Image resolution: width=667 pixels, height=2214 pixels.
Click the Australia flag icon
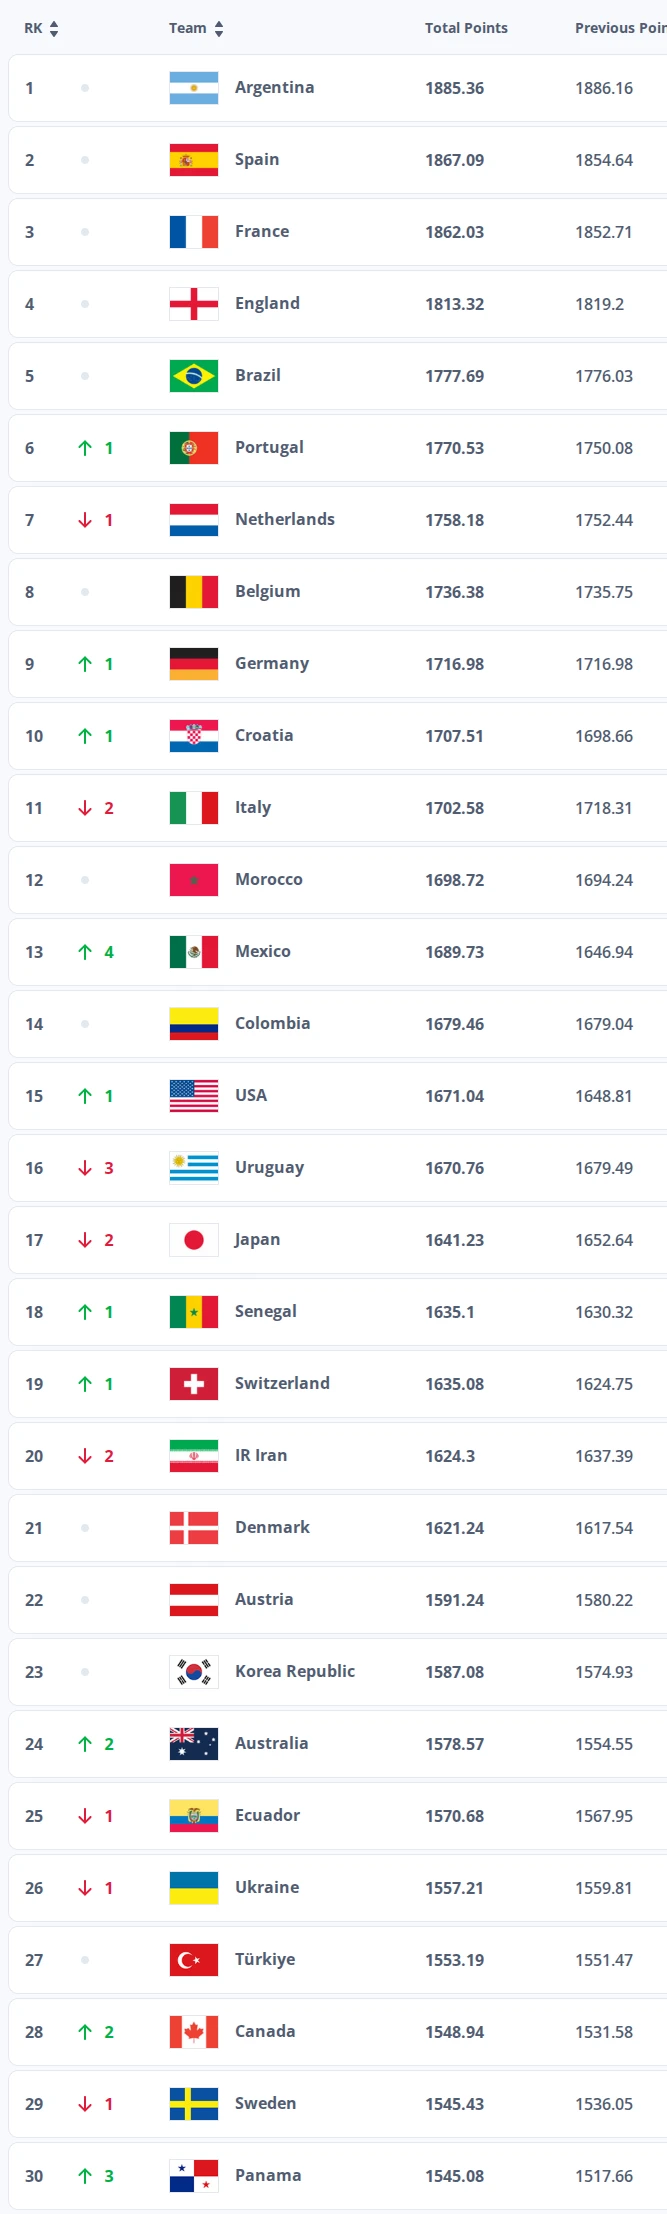194,1744
